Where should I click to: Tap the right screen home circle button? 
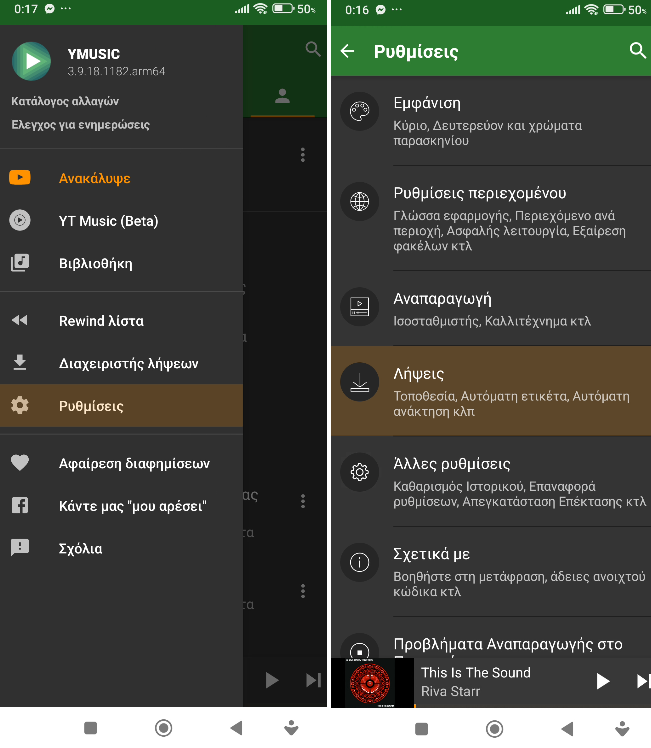pyautogui.click(x=495, y=729)
